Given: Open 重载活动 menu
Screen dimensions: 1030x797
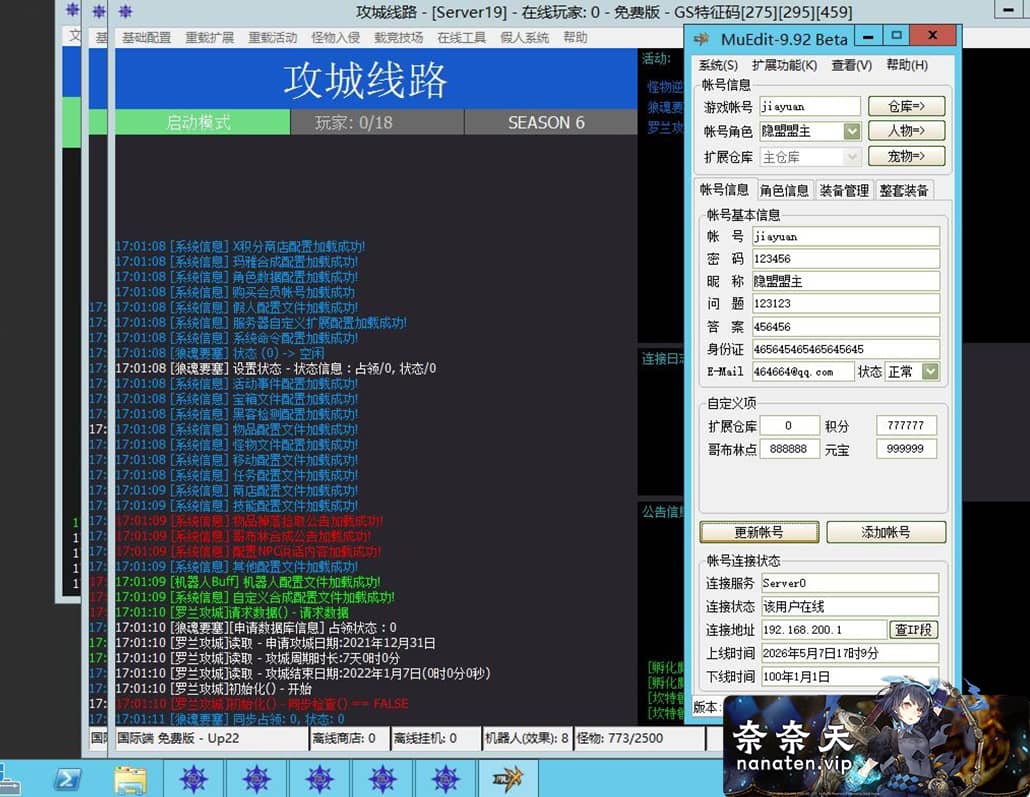Looking at the screenshot, I should [272, 37].
